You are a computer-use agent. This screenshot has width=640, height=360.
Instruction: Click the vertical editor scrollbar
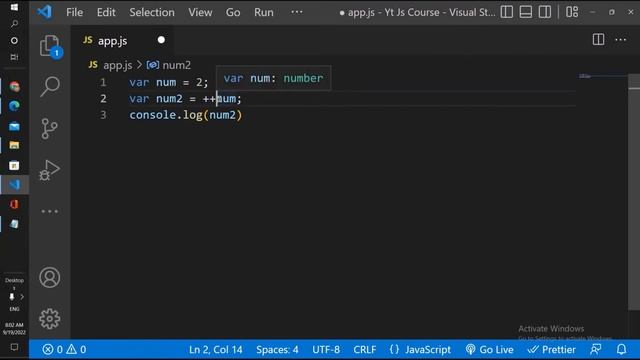pos(633,192)
